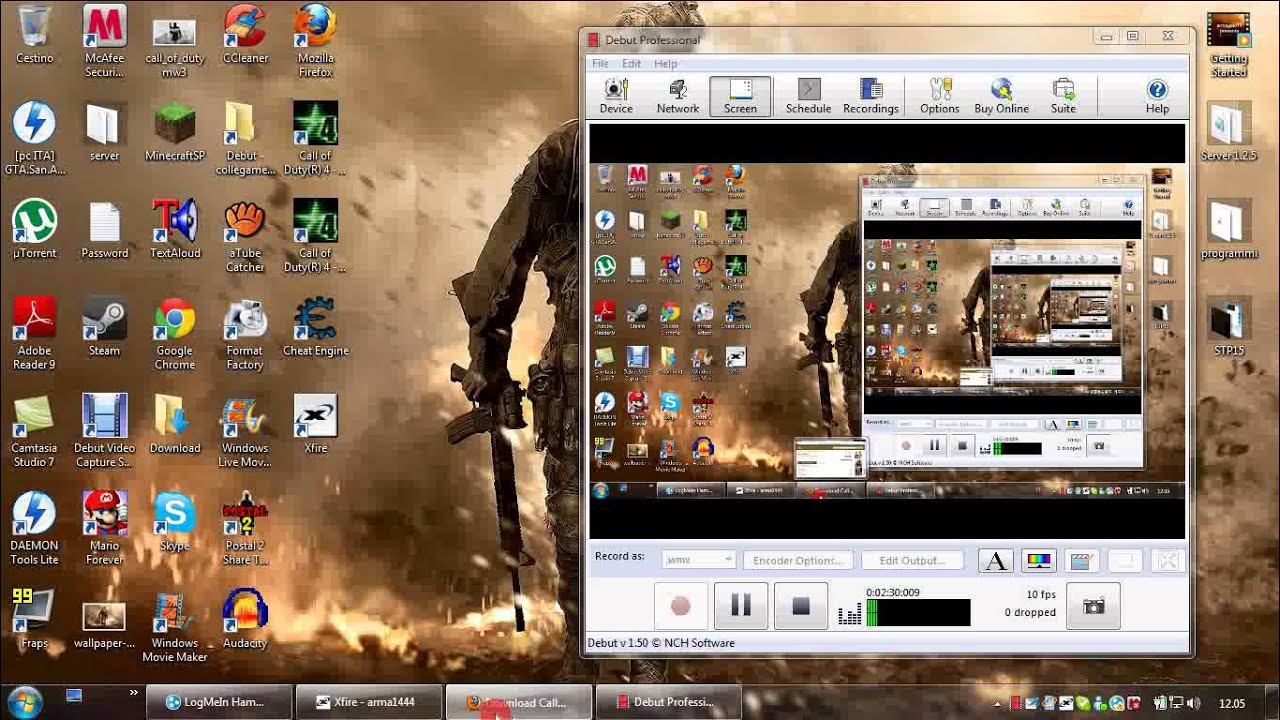Click the Buy Online toolbar button

pyautogui.click(x=1001, y=96)
